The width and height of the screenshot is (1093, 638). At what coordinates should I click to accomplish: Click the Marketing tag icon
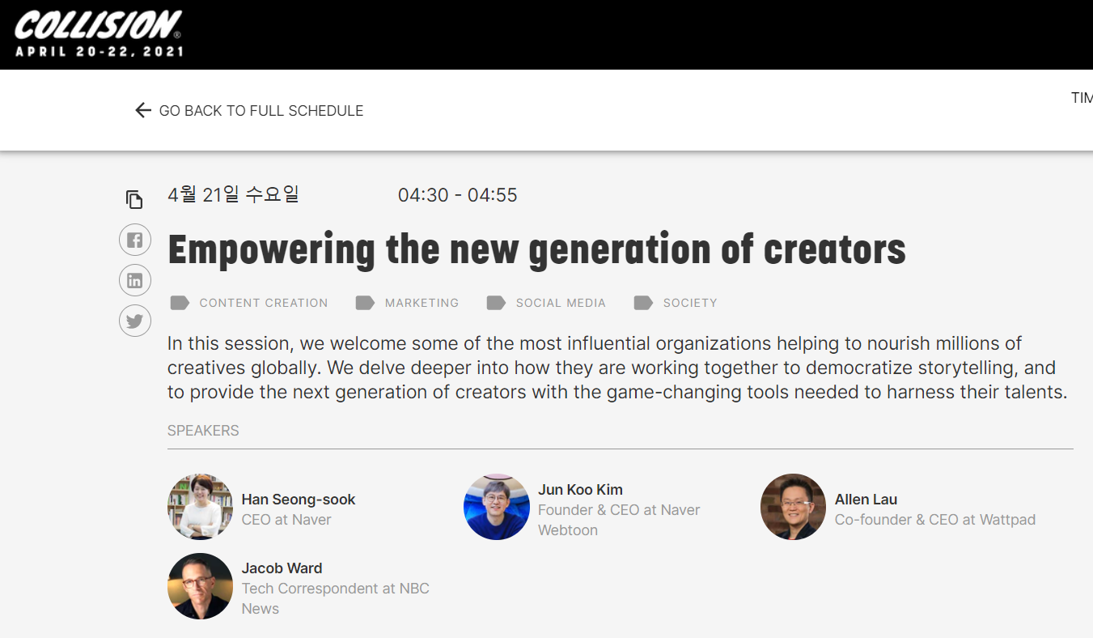click(365, 303)
